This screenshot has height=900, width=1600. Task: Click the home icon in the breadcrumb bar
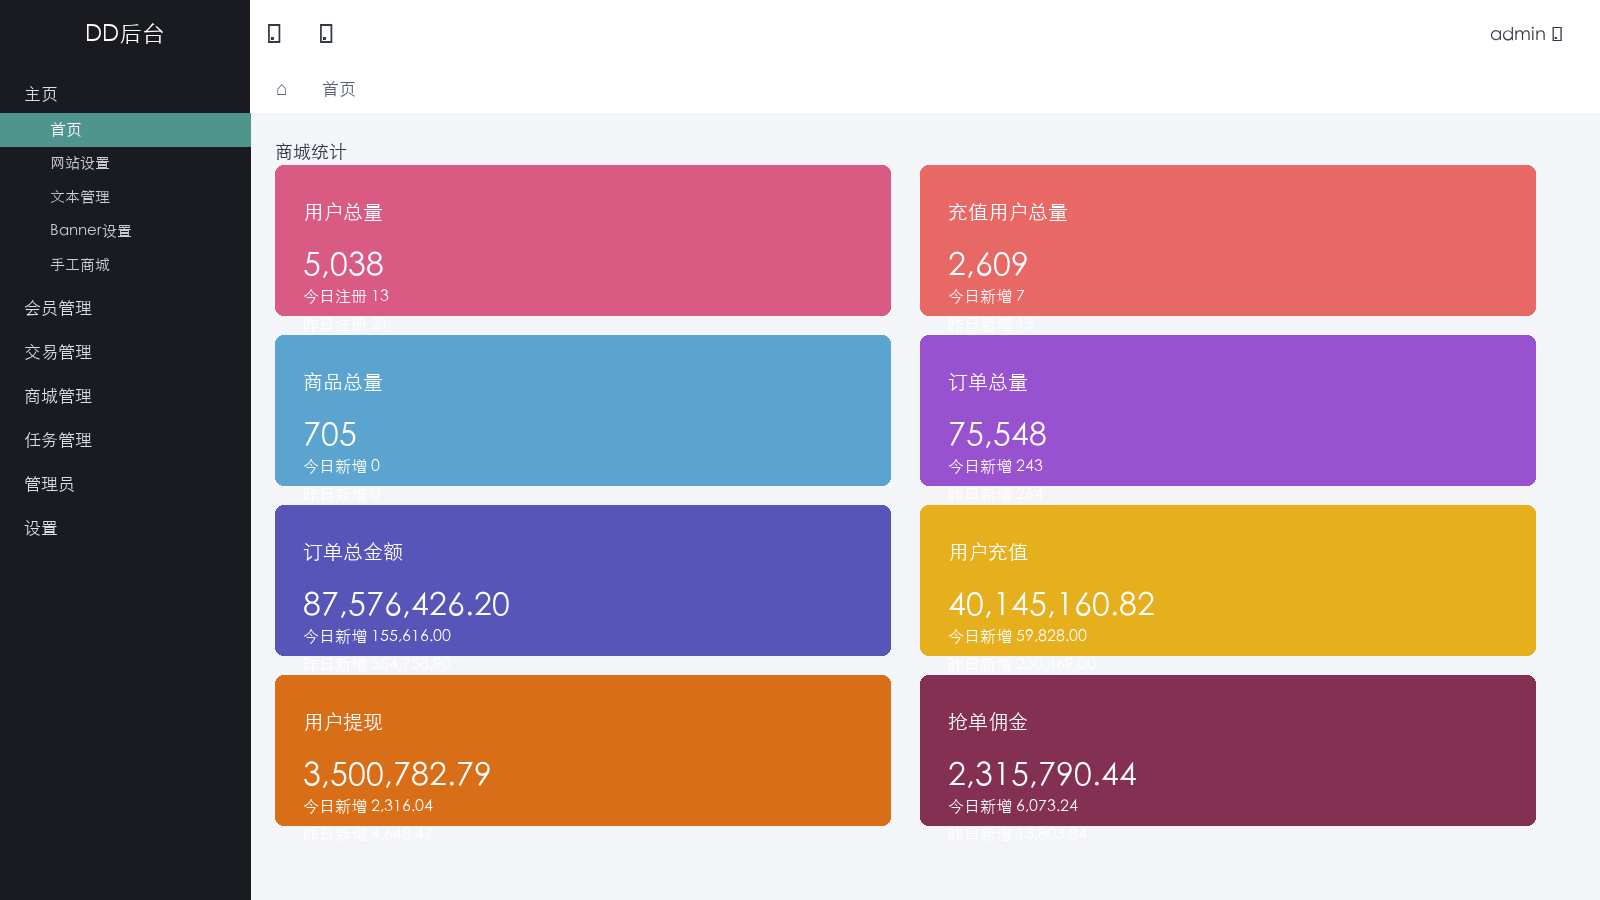[282, 89]
